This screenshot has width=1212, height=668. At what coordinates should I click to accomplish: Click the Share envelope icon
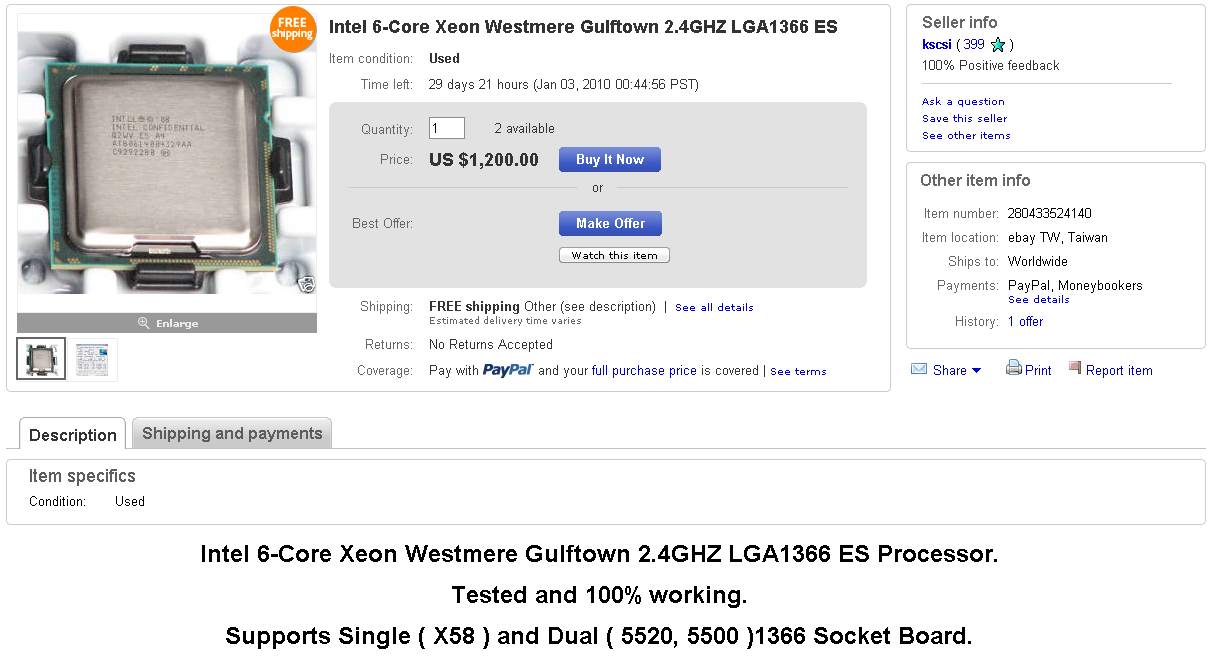[919, 370]
